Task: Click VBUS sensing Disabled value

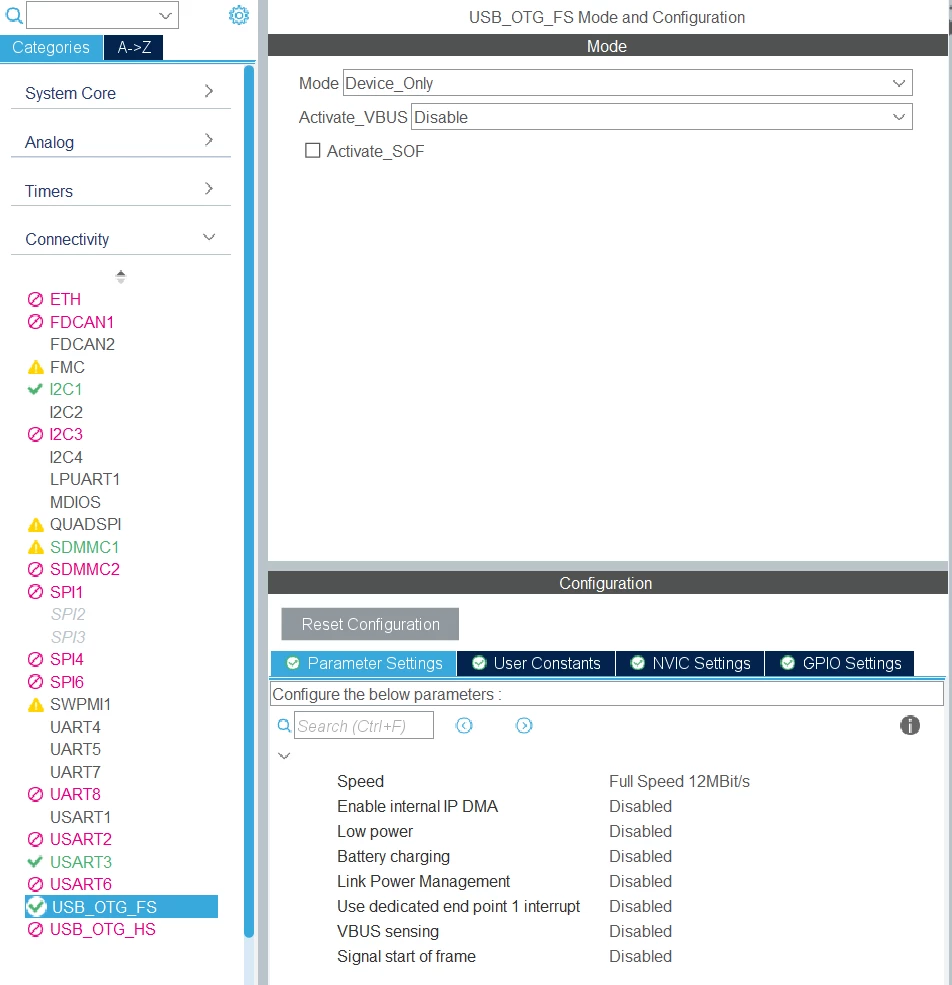Action: (x=640, y=931)
